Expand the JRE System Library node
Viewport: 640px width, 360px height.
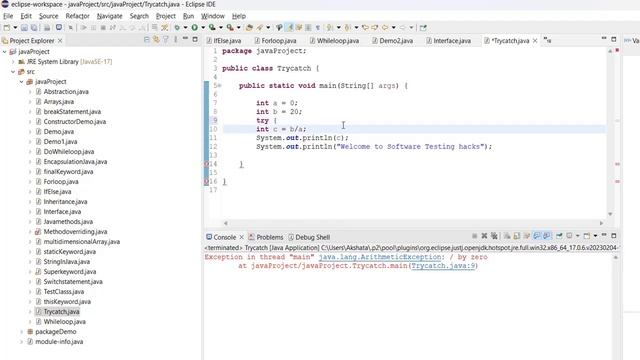pyautogui.click(x=13, y=62)
